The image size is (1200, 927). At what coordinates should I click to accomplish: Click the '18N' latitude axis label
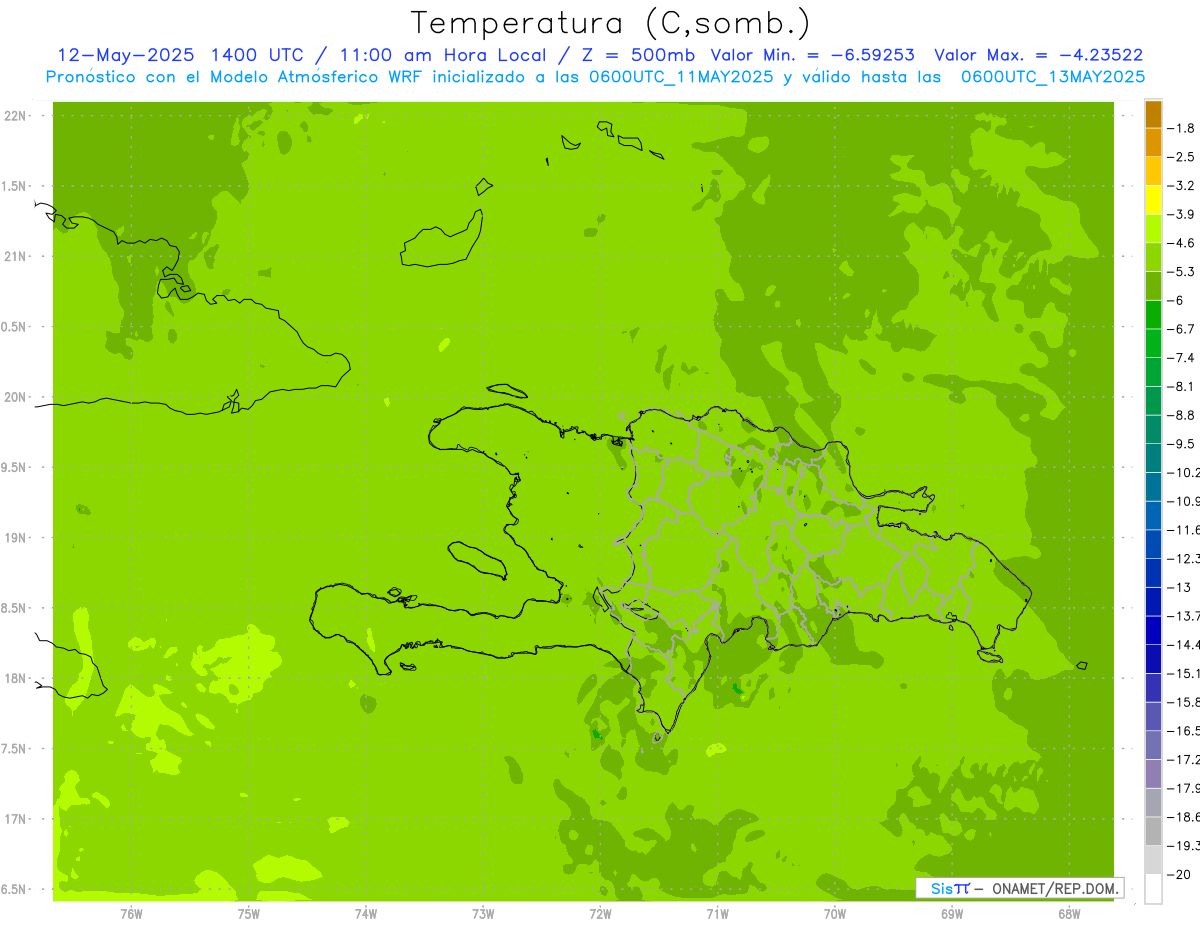[16, 679]
